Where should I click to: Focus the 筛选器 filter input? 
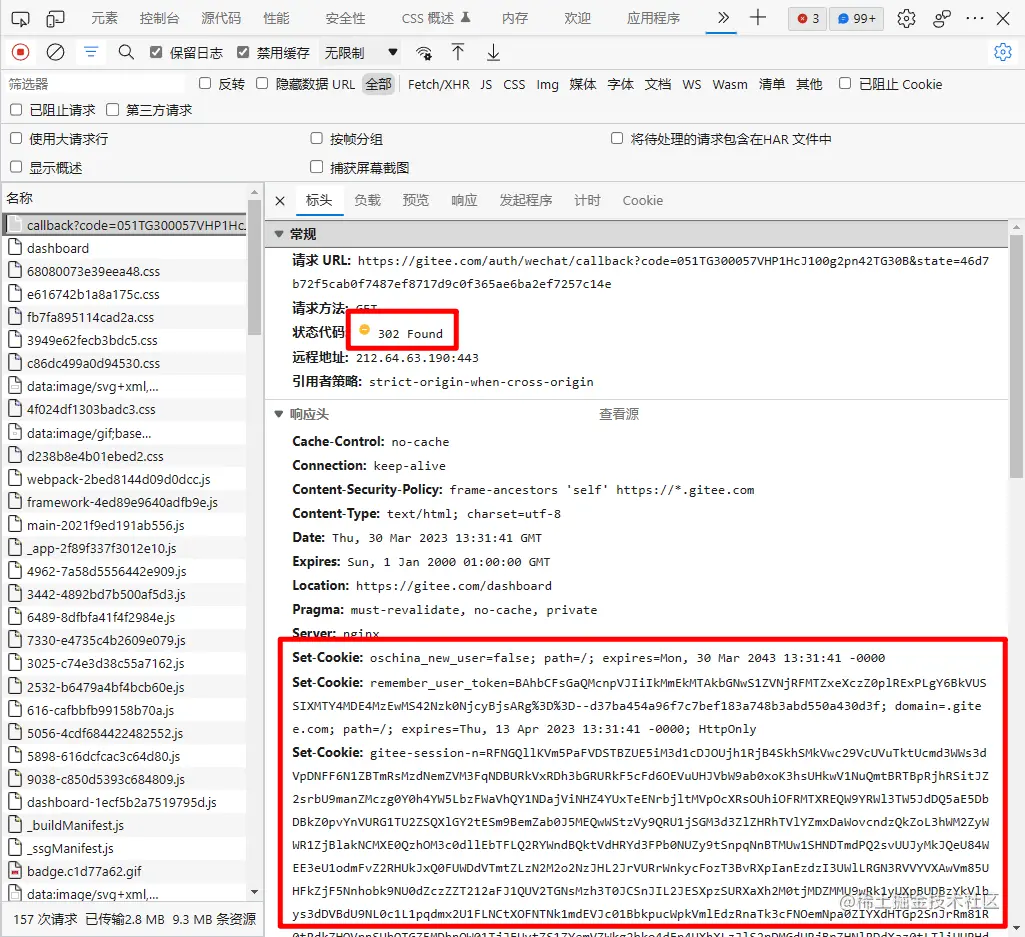point(95,84)
